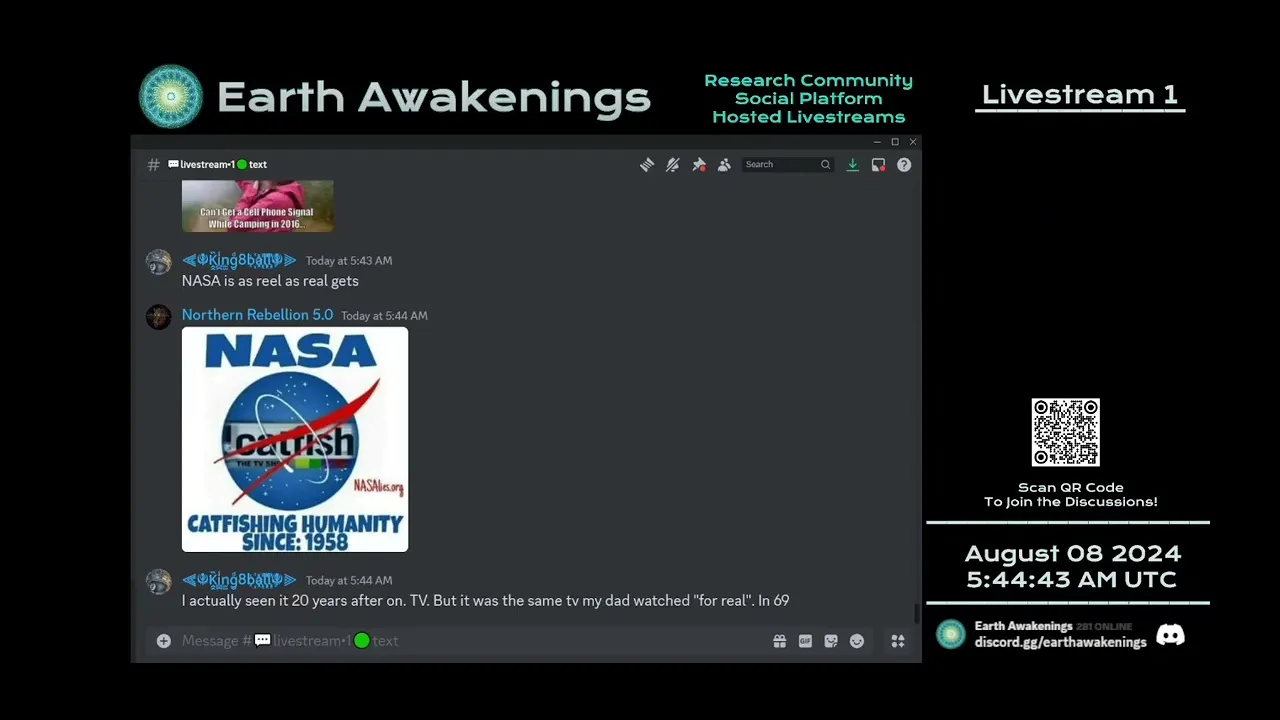Click 'August 08 2024' date text
Image resolution: width=1280 pixels, height=720 pixels.
tap(1073, 554)
